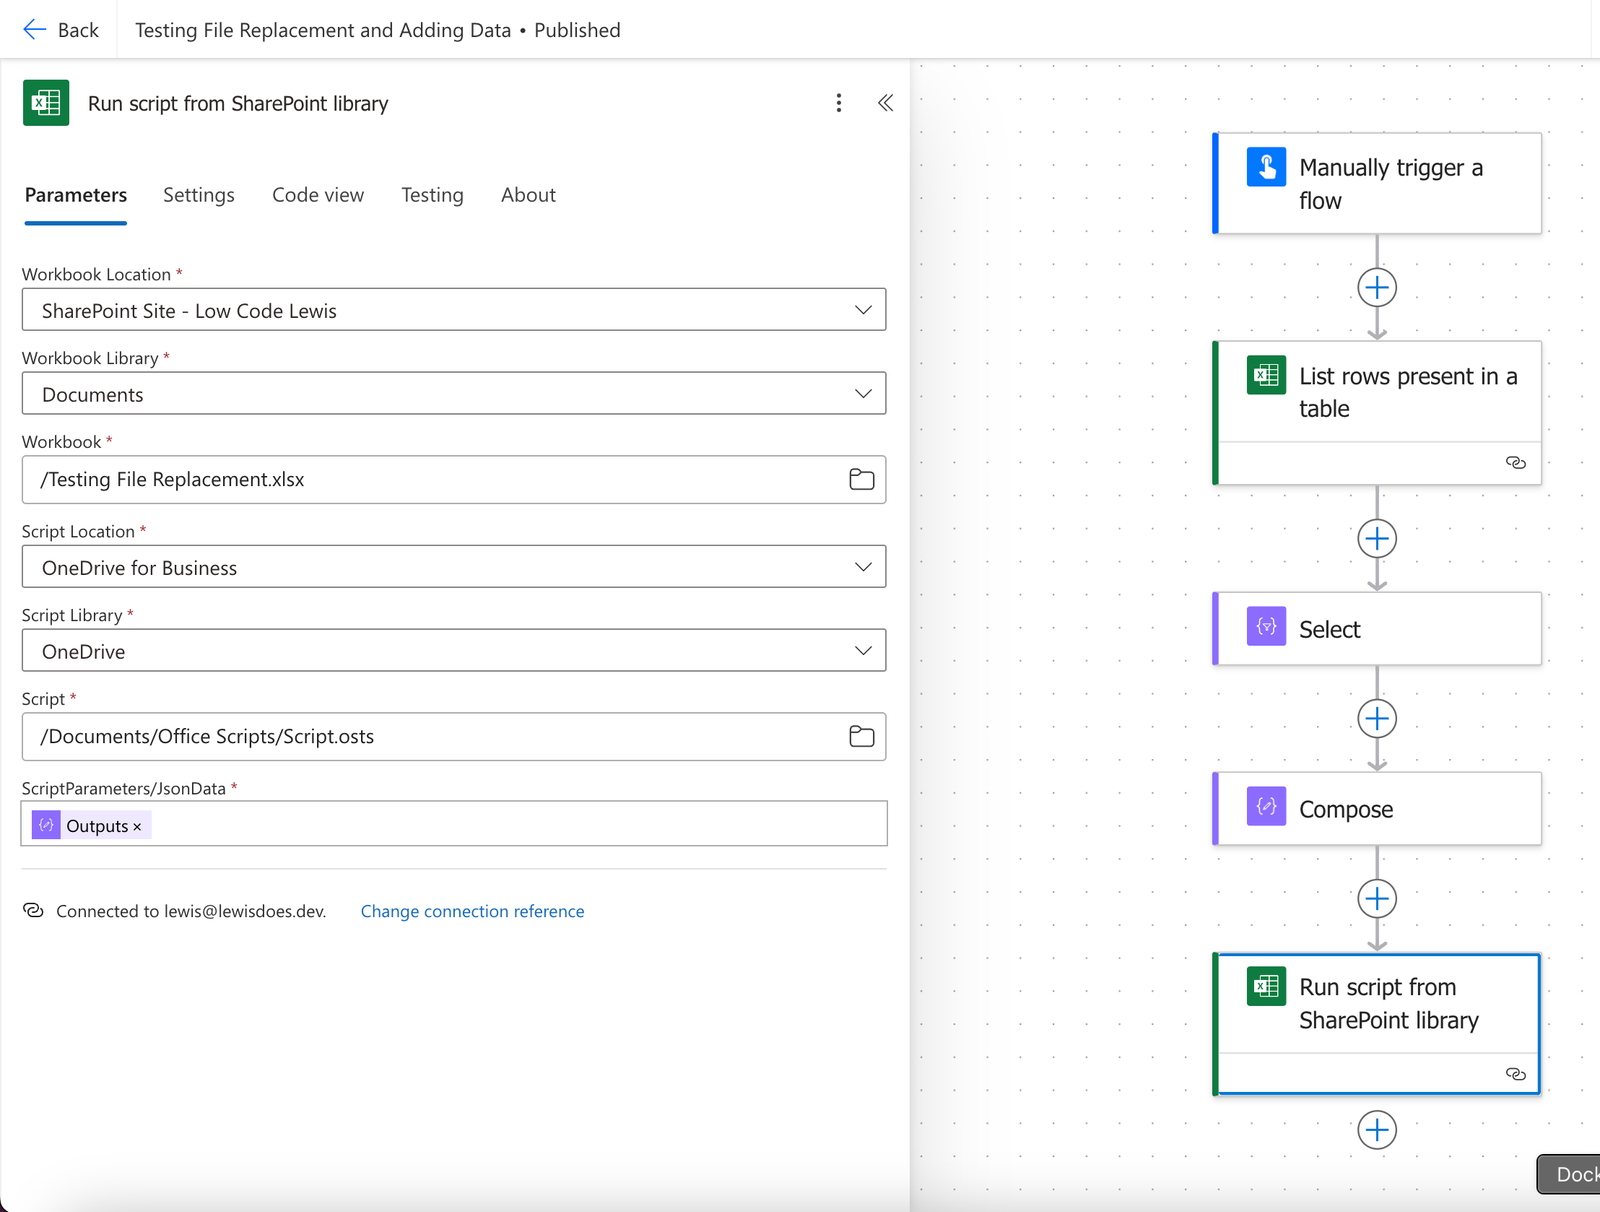The height and width of the screenshot is (1212, 1600).
Task: Open the three-dot options menu
Action: click(x=839, y=103)
